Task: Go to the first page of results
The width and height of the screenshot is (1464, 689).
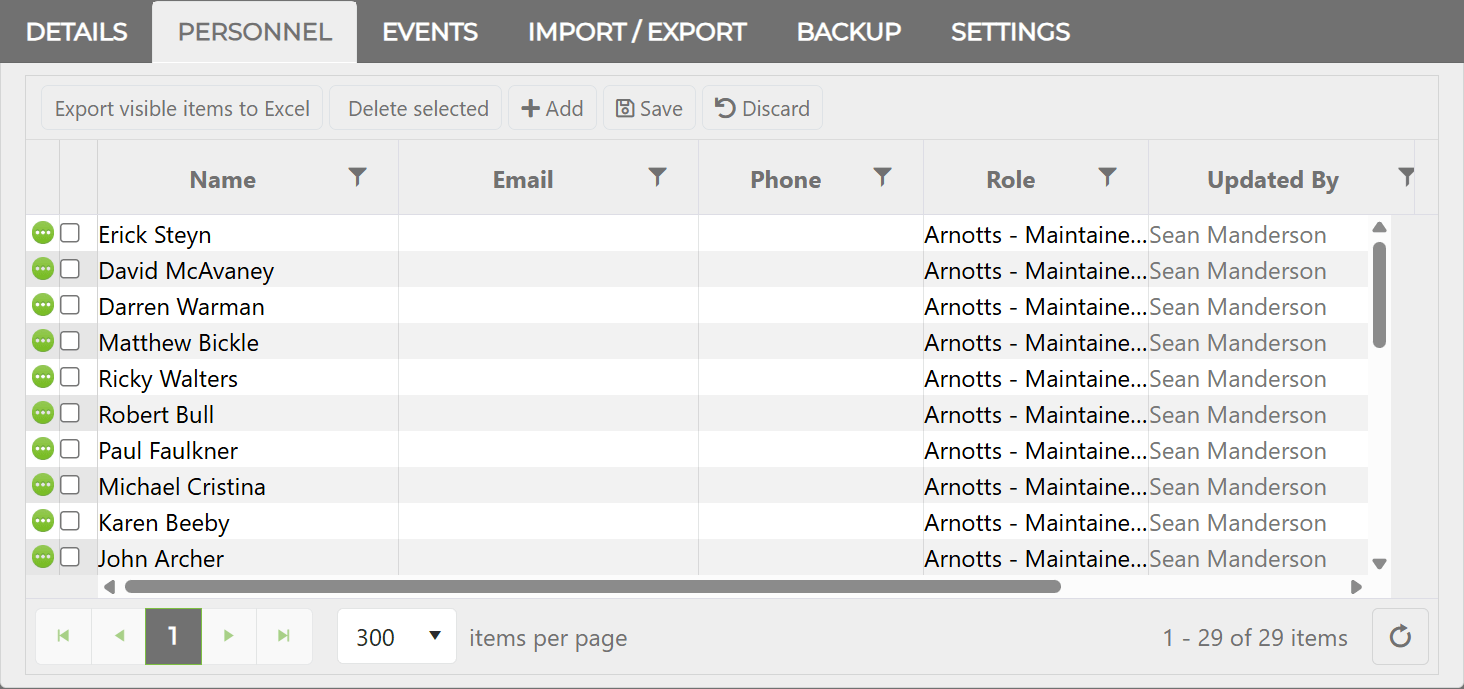Action: pos(64,636)
